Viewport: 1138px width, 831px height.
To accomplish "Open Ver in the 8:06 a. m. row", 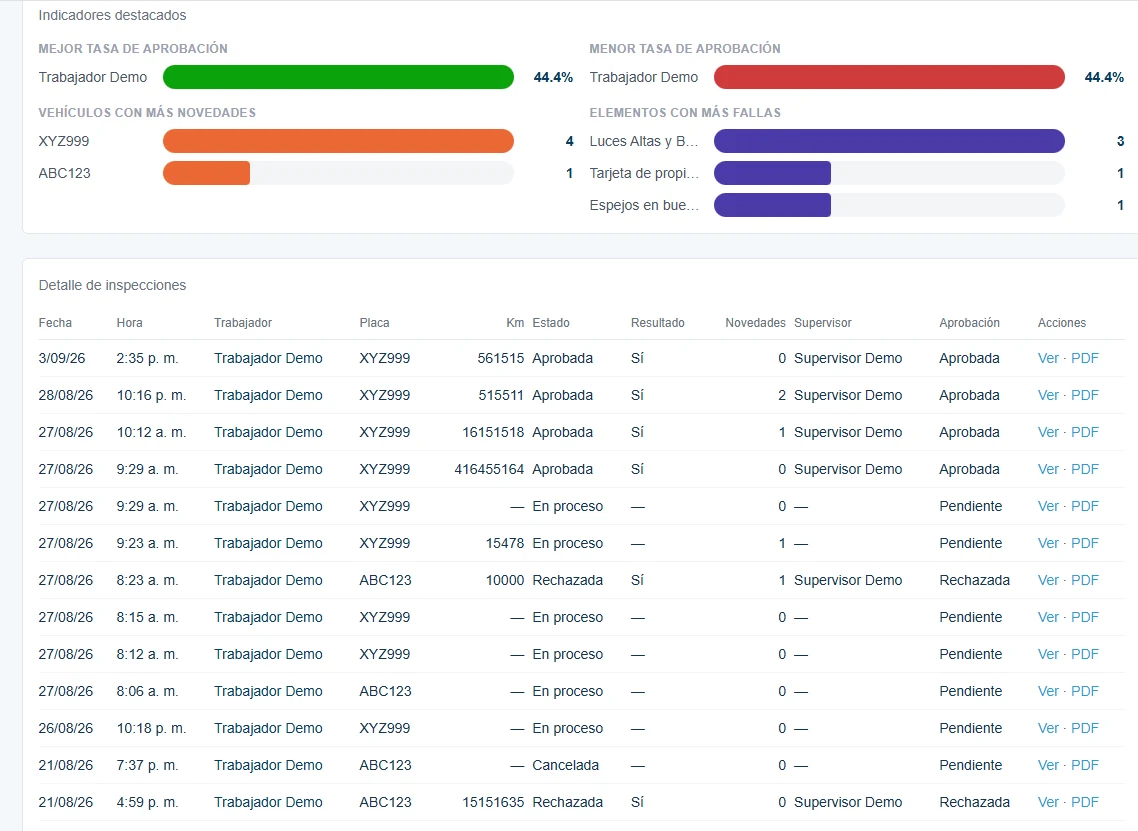I will pos(1048,692).
